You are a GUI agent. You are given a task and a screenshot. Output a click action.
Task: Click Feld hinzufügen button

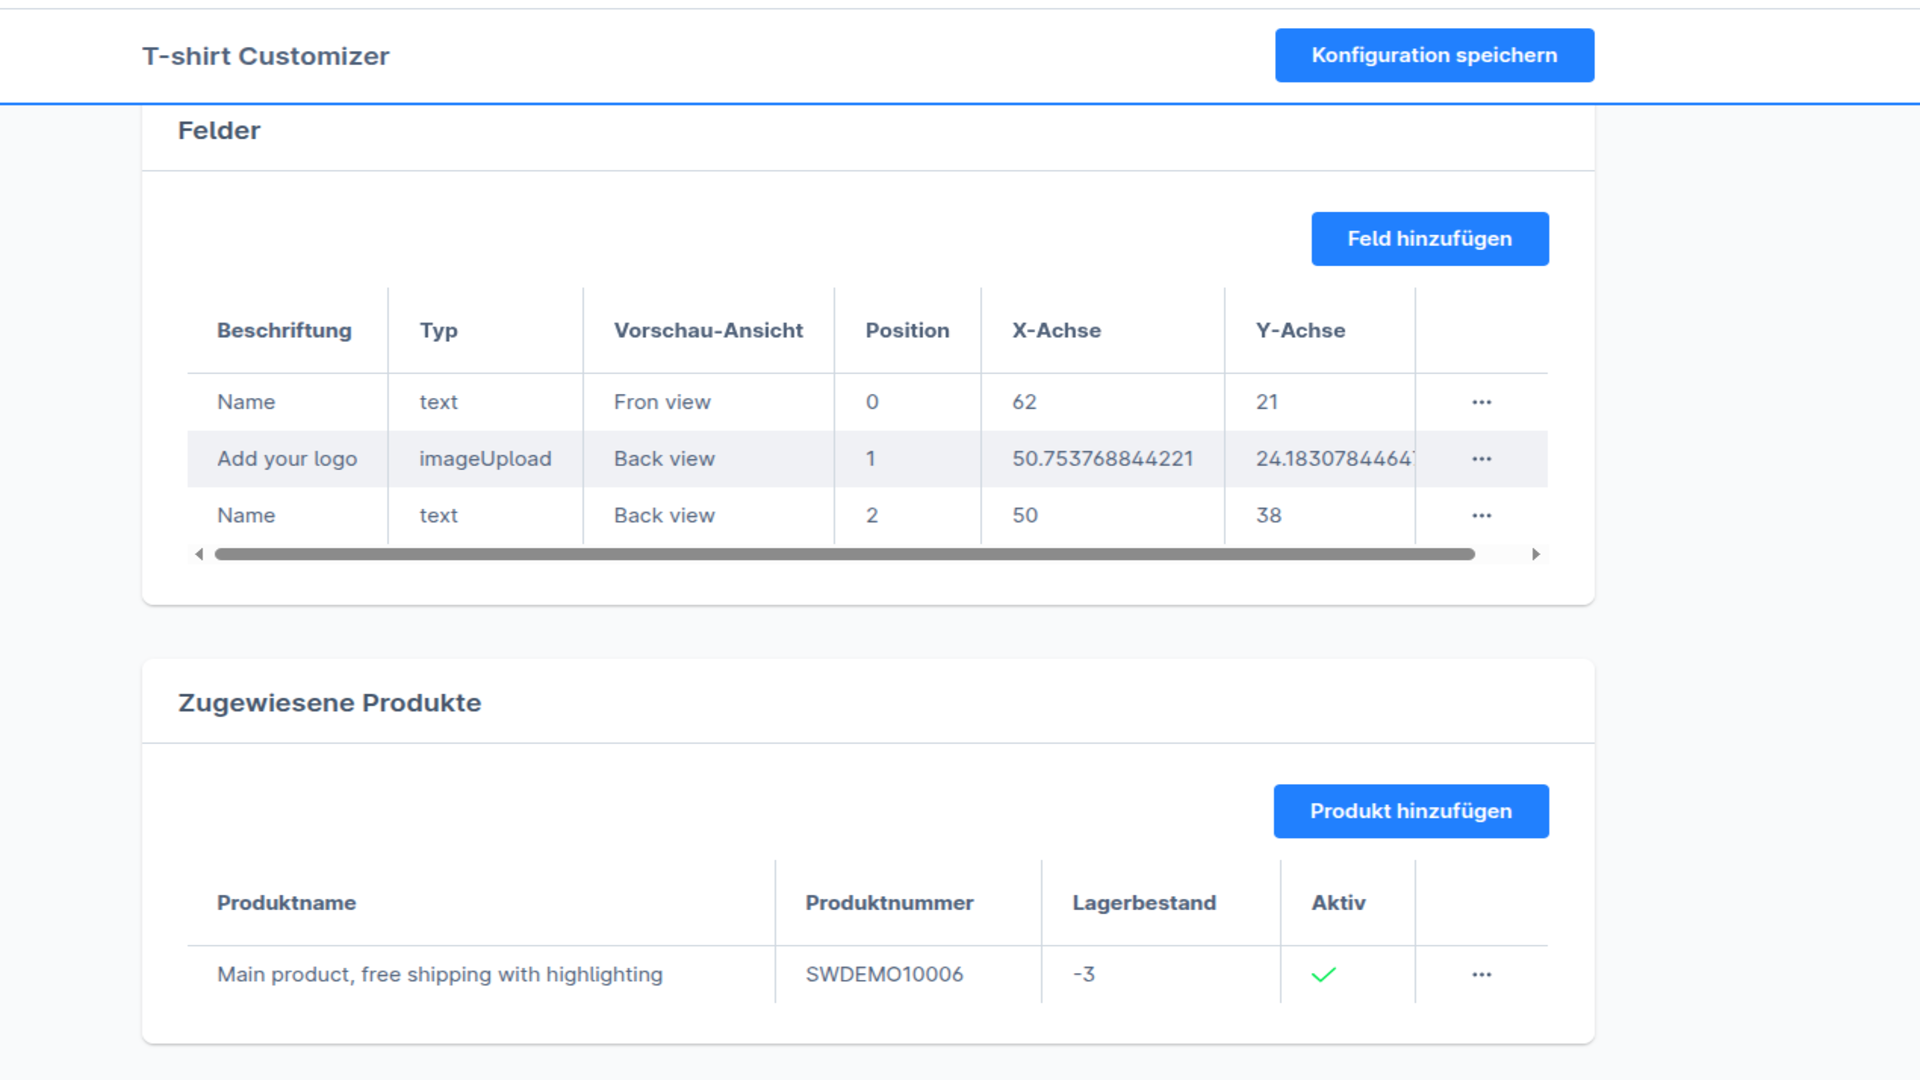(x=1430, y=239)
